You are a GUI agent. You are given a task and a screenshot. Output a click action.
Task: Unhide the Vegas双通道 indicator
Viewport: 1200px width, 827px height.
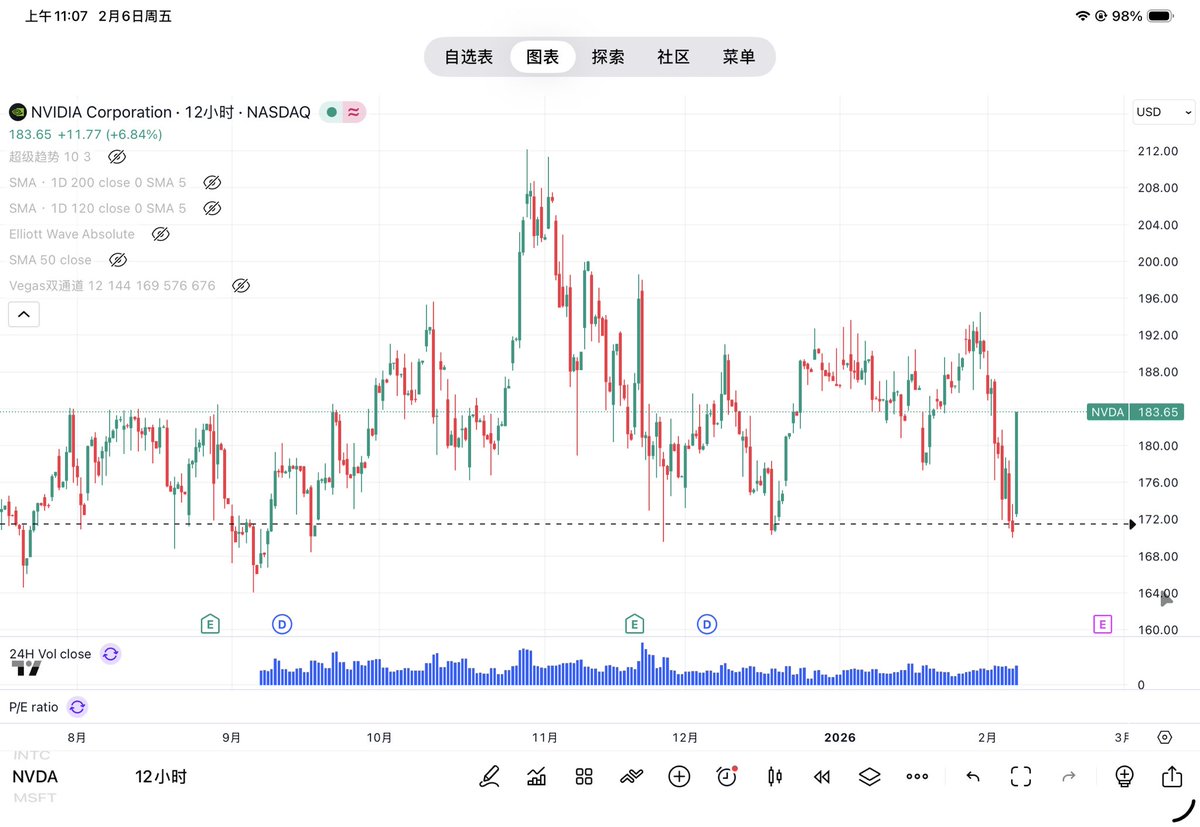click(240, 286)
